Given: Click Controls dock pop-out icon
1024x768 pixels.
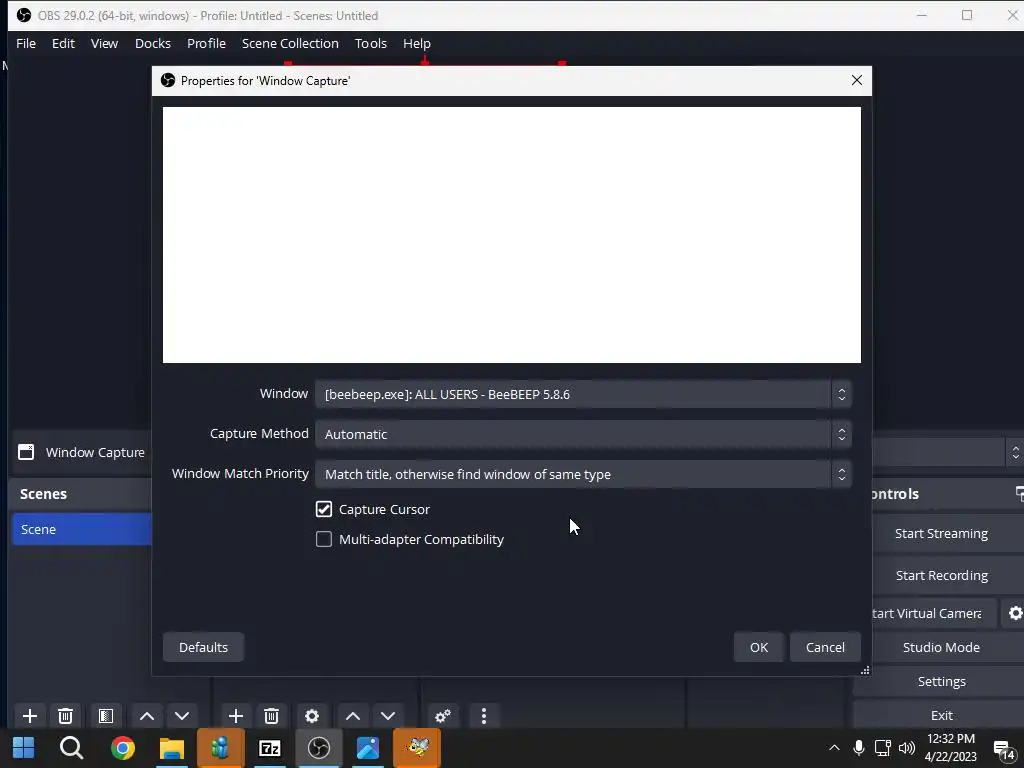Looking at the screenshot, I should [x=1019, y=493].
